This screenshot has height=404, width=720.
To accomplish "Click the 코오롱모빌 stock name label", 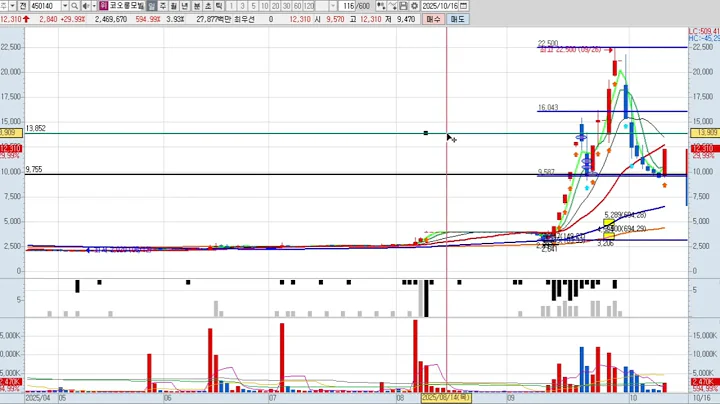I will (126, 6).
